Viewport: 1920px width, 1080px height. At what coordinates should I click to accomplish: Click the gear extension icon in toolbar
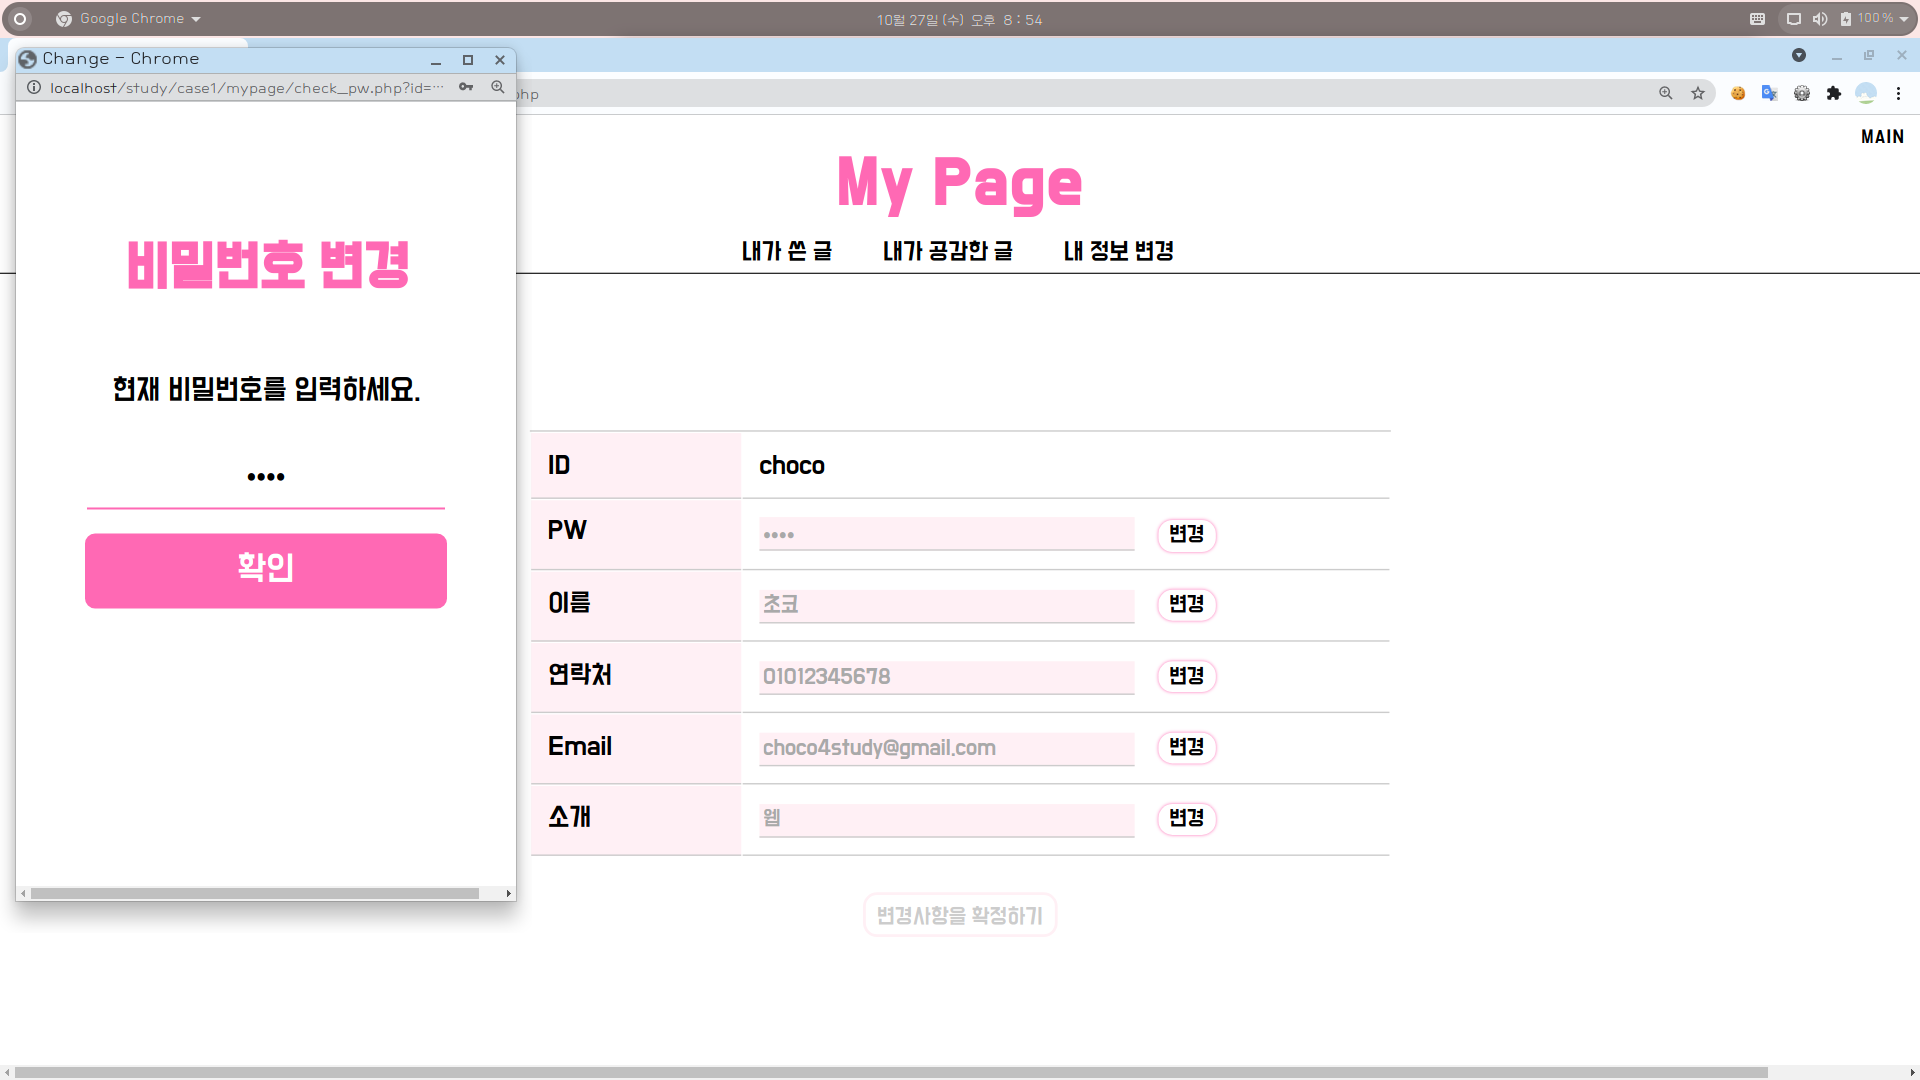1801,93
